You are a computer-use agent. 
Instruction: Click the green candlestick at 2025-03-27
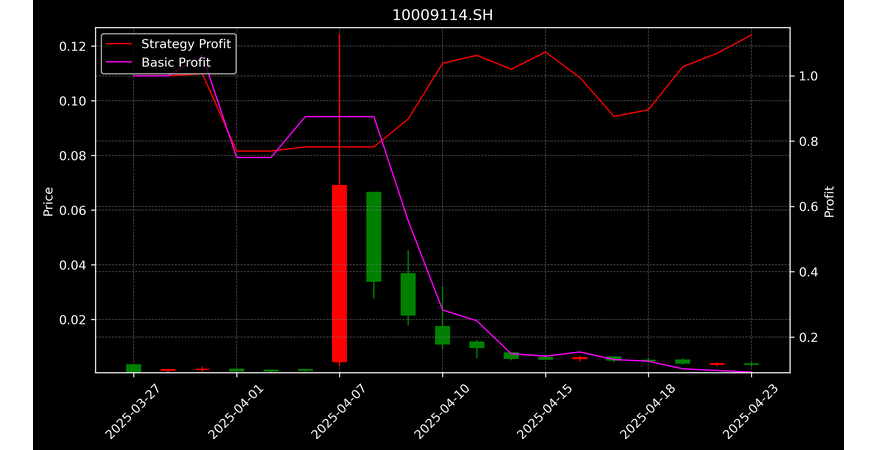pos(133,368)
